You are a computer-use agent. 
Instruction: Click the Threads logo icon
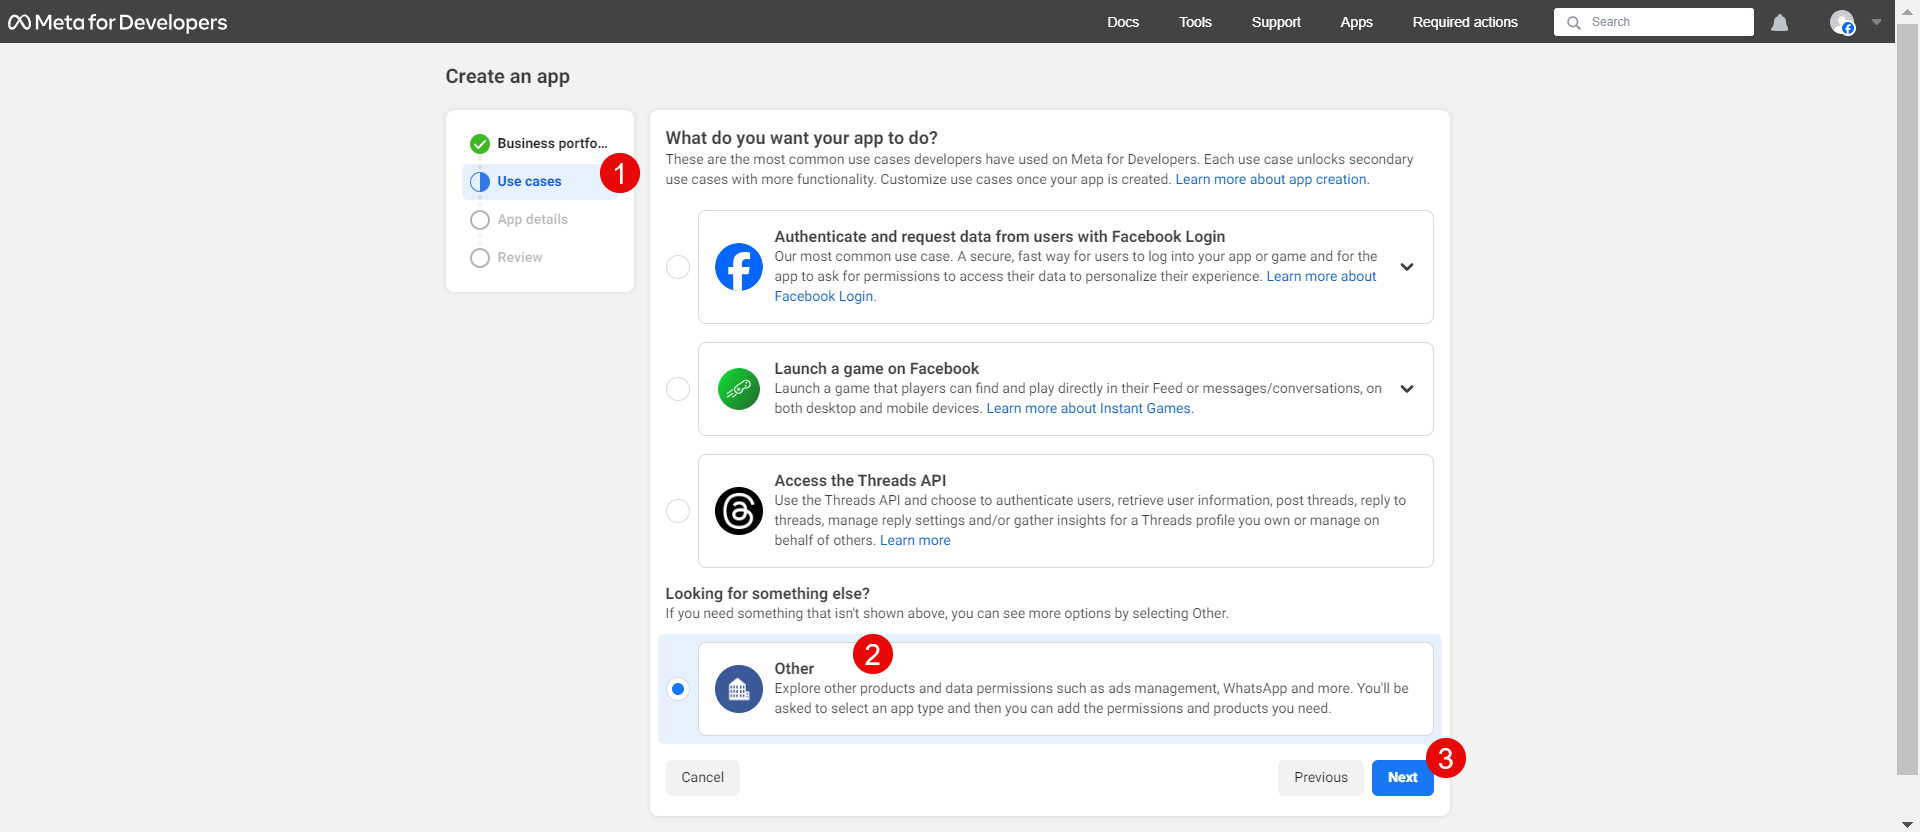tap(739, 511)
